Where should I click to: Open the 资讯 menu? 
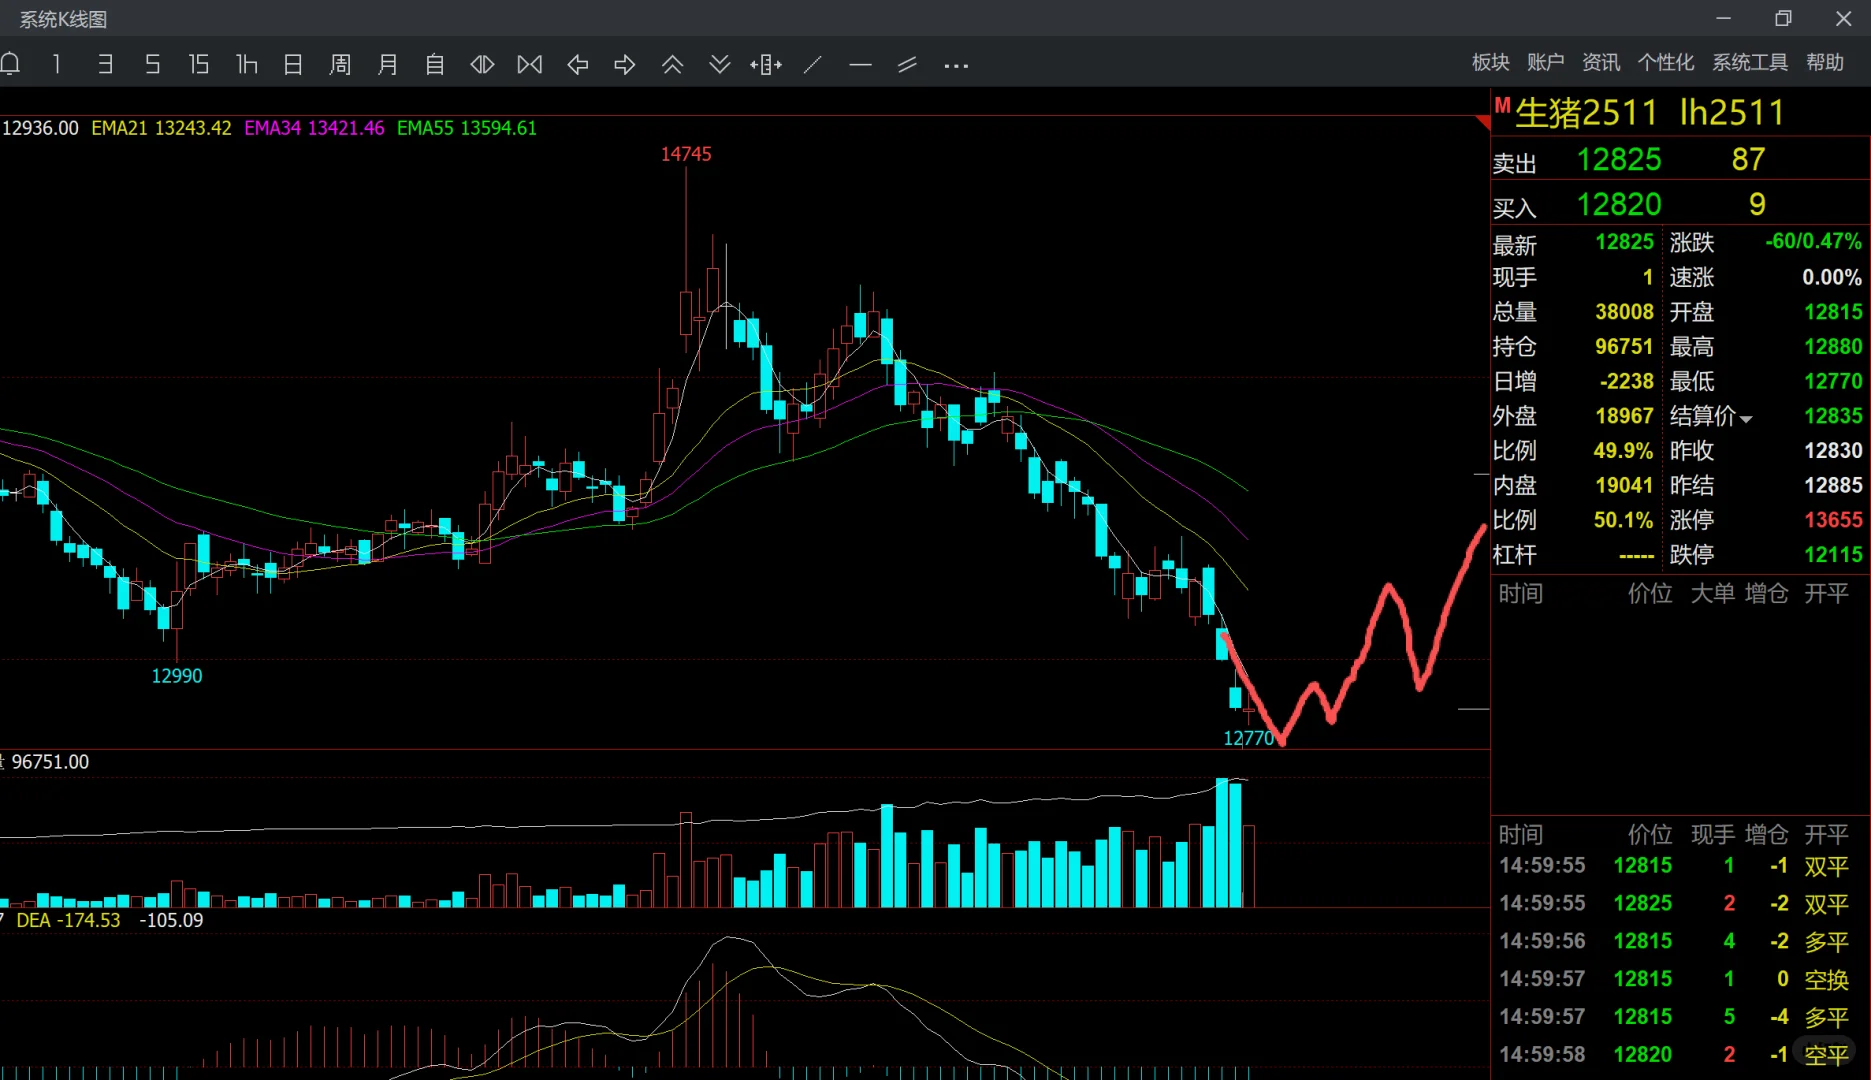(1600, 63)
